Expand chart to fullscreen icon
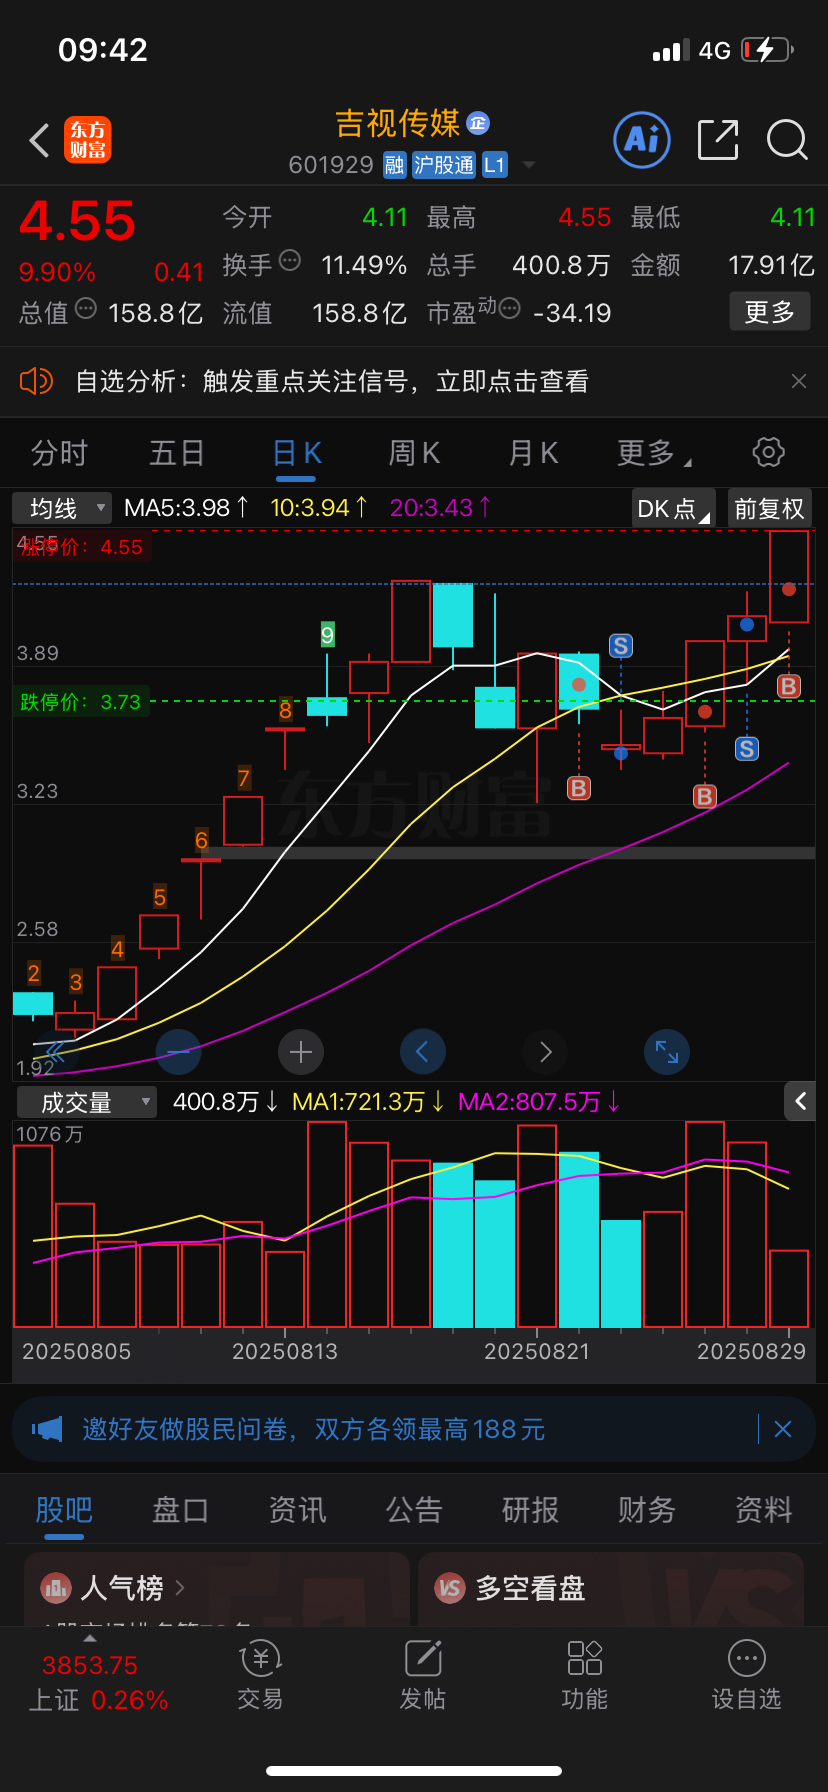The height and width of the screenshot is (1792, 828). click(x=667, y=1052)
